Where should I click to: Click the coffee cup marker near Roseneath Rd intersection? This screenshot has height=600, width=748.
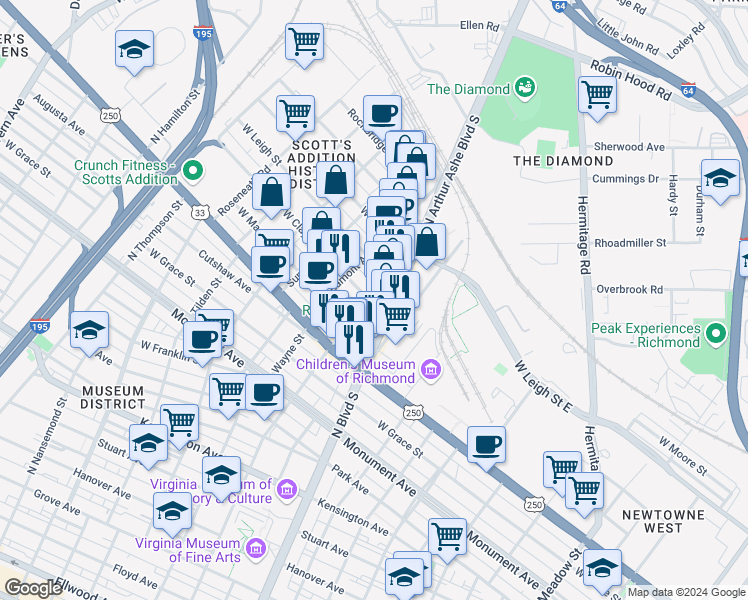[270, 266]
